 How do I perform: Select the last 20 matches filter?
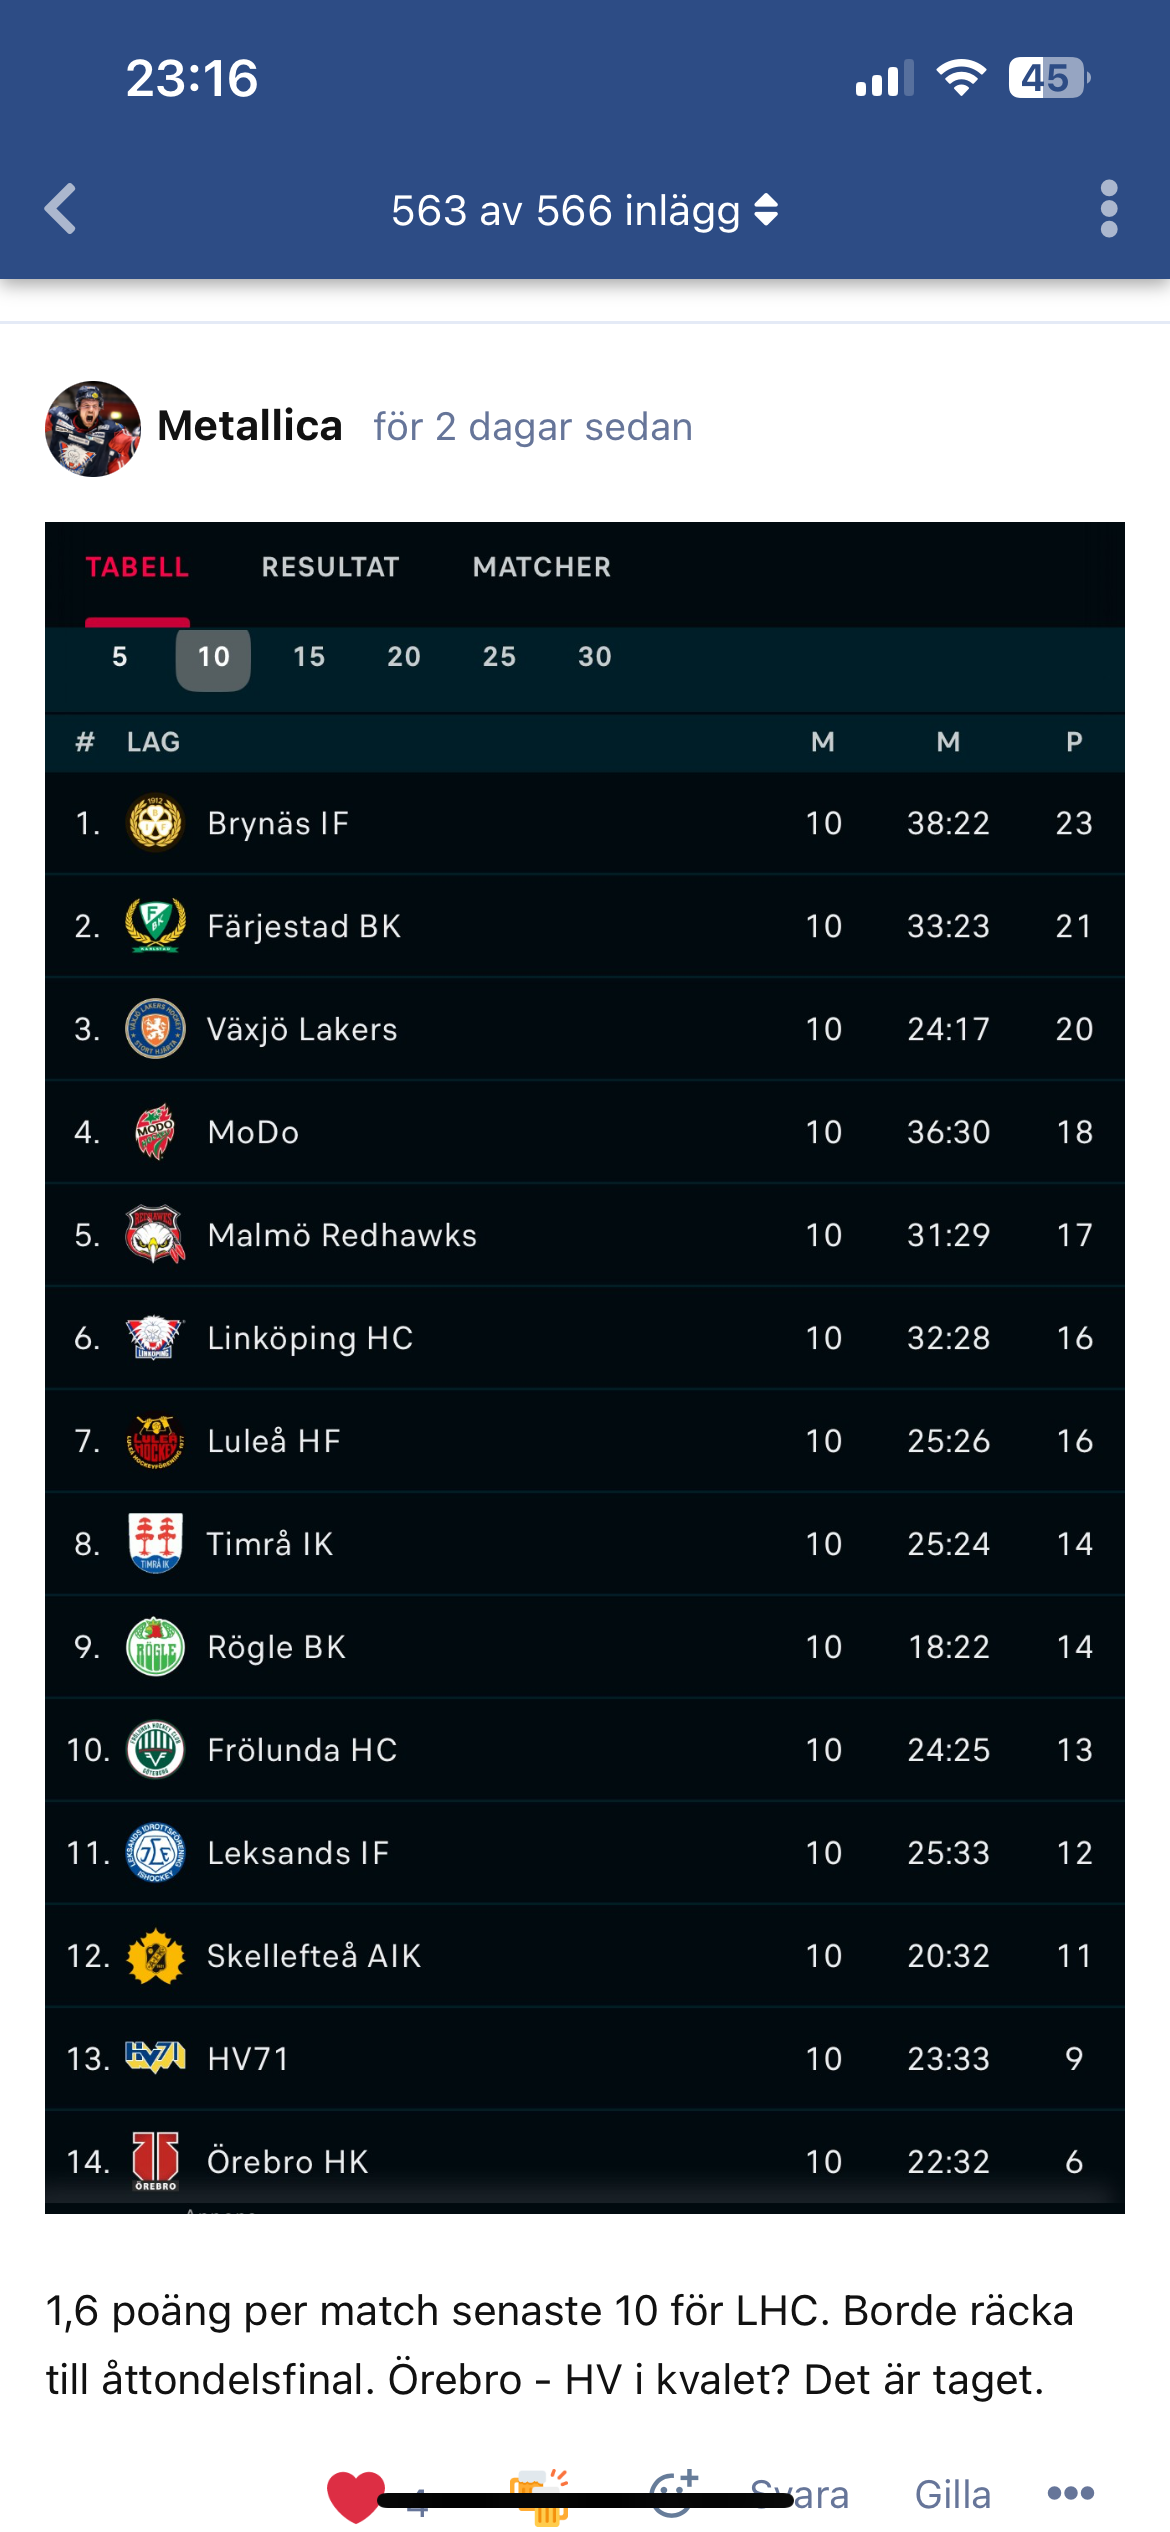(404, 657)
